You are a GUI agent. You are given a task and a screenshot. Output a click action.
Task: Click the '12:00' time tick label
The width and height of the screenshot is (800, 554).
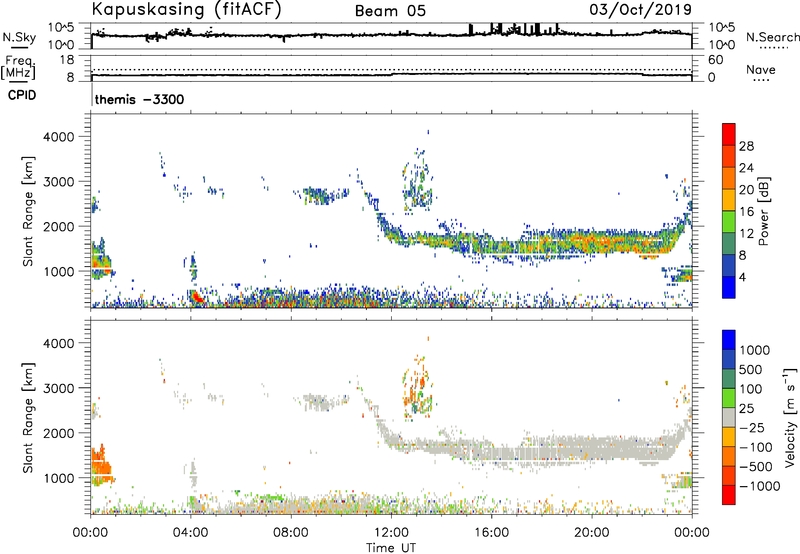point(391,533)
